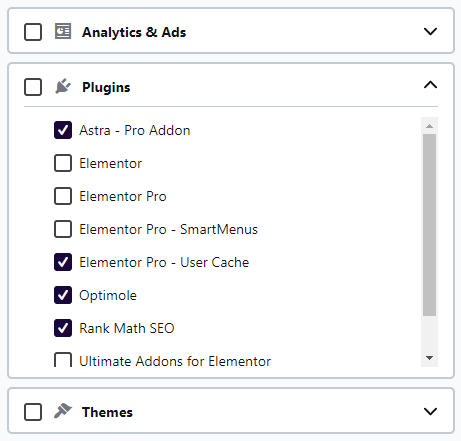Click the plugin list scroll up arrow
The image size is (461, 441).
(429, 126)
